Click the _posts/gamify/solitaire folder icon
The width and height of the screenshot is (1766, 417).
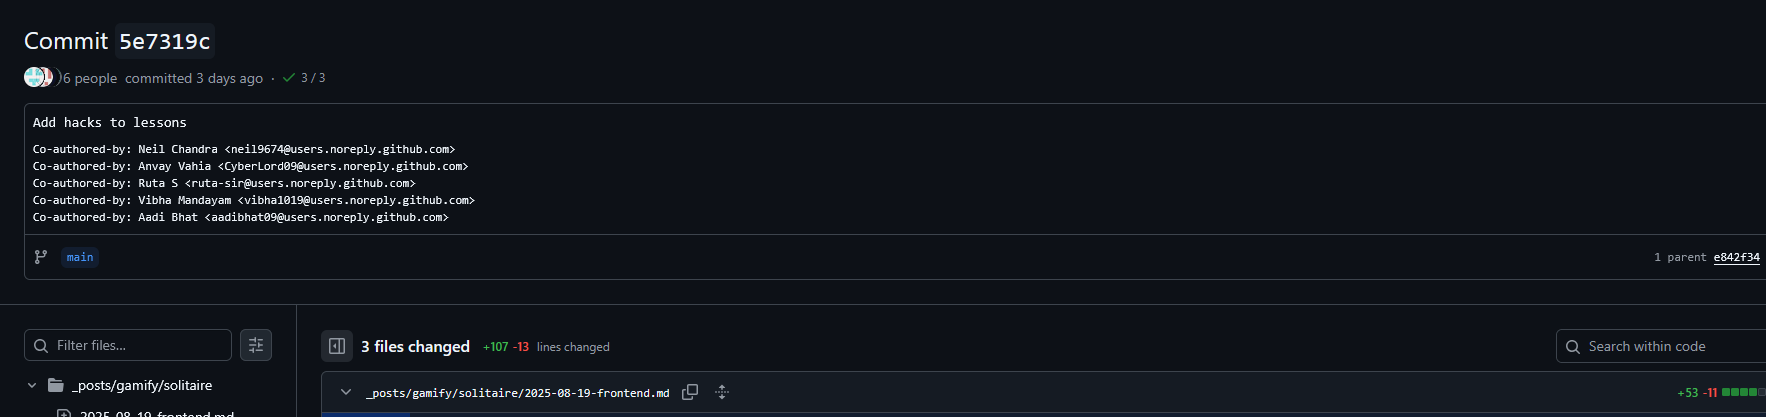click(56, 385)
